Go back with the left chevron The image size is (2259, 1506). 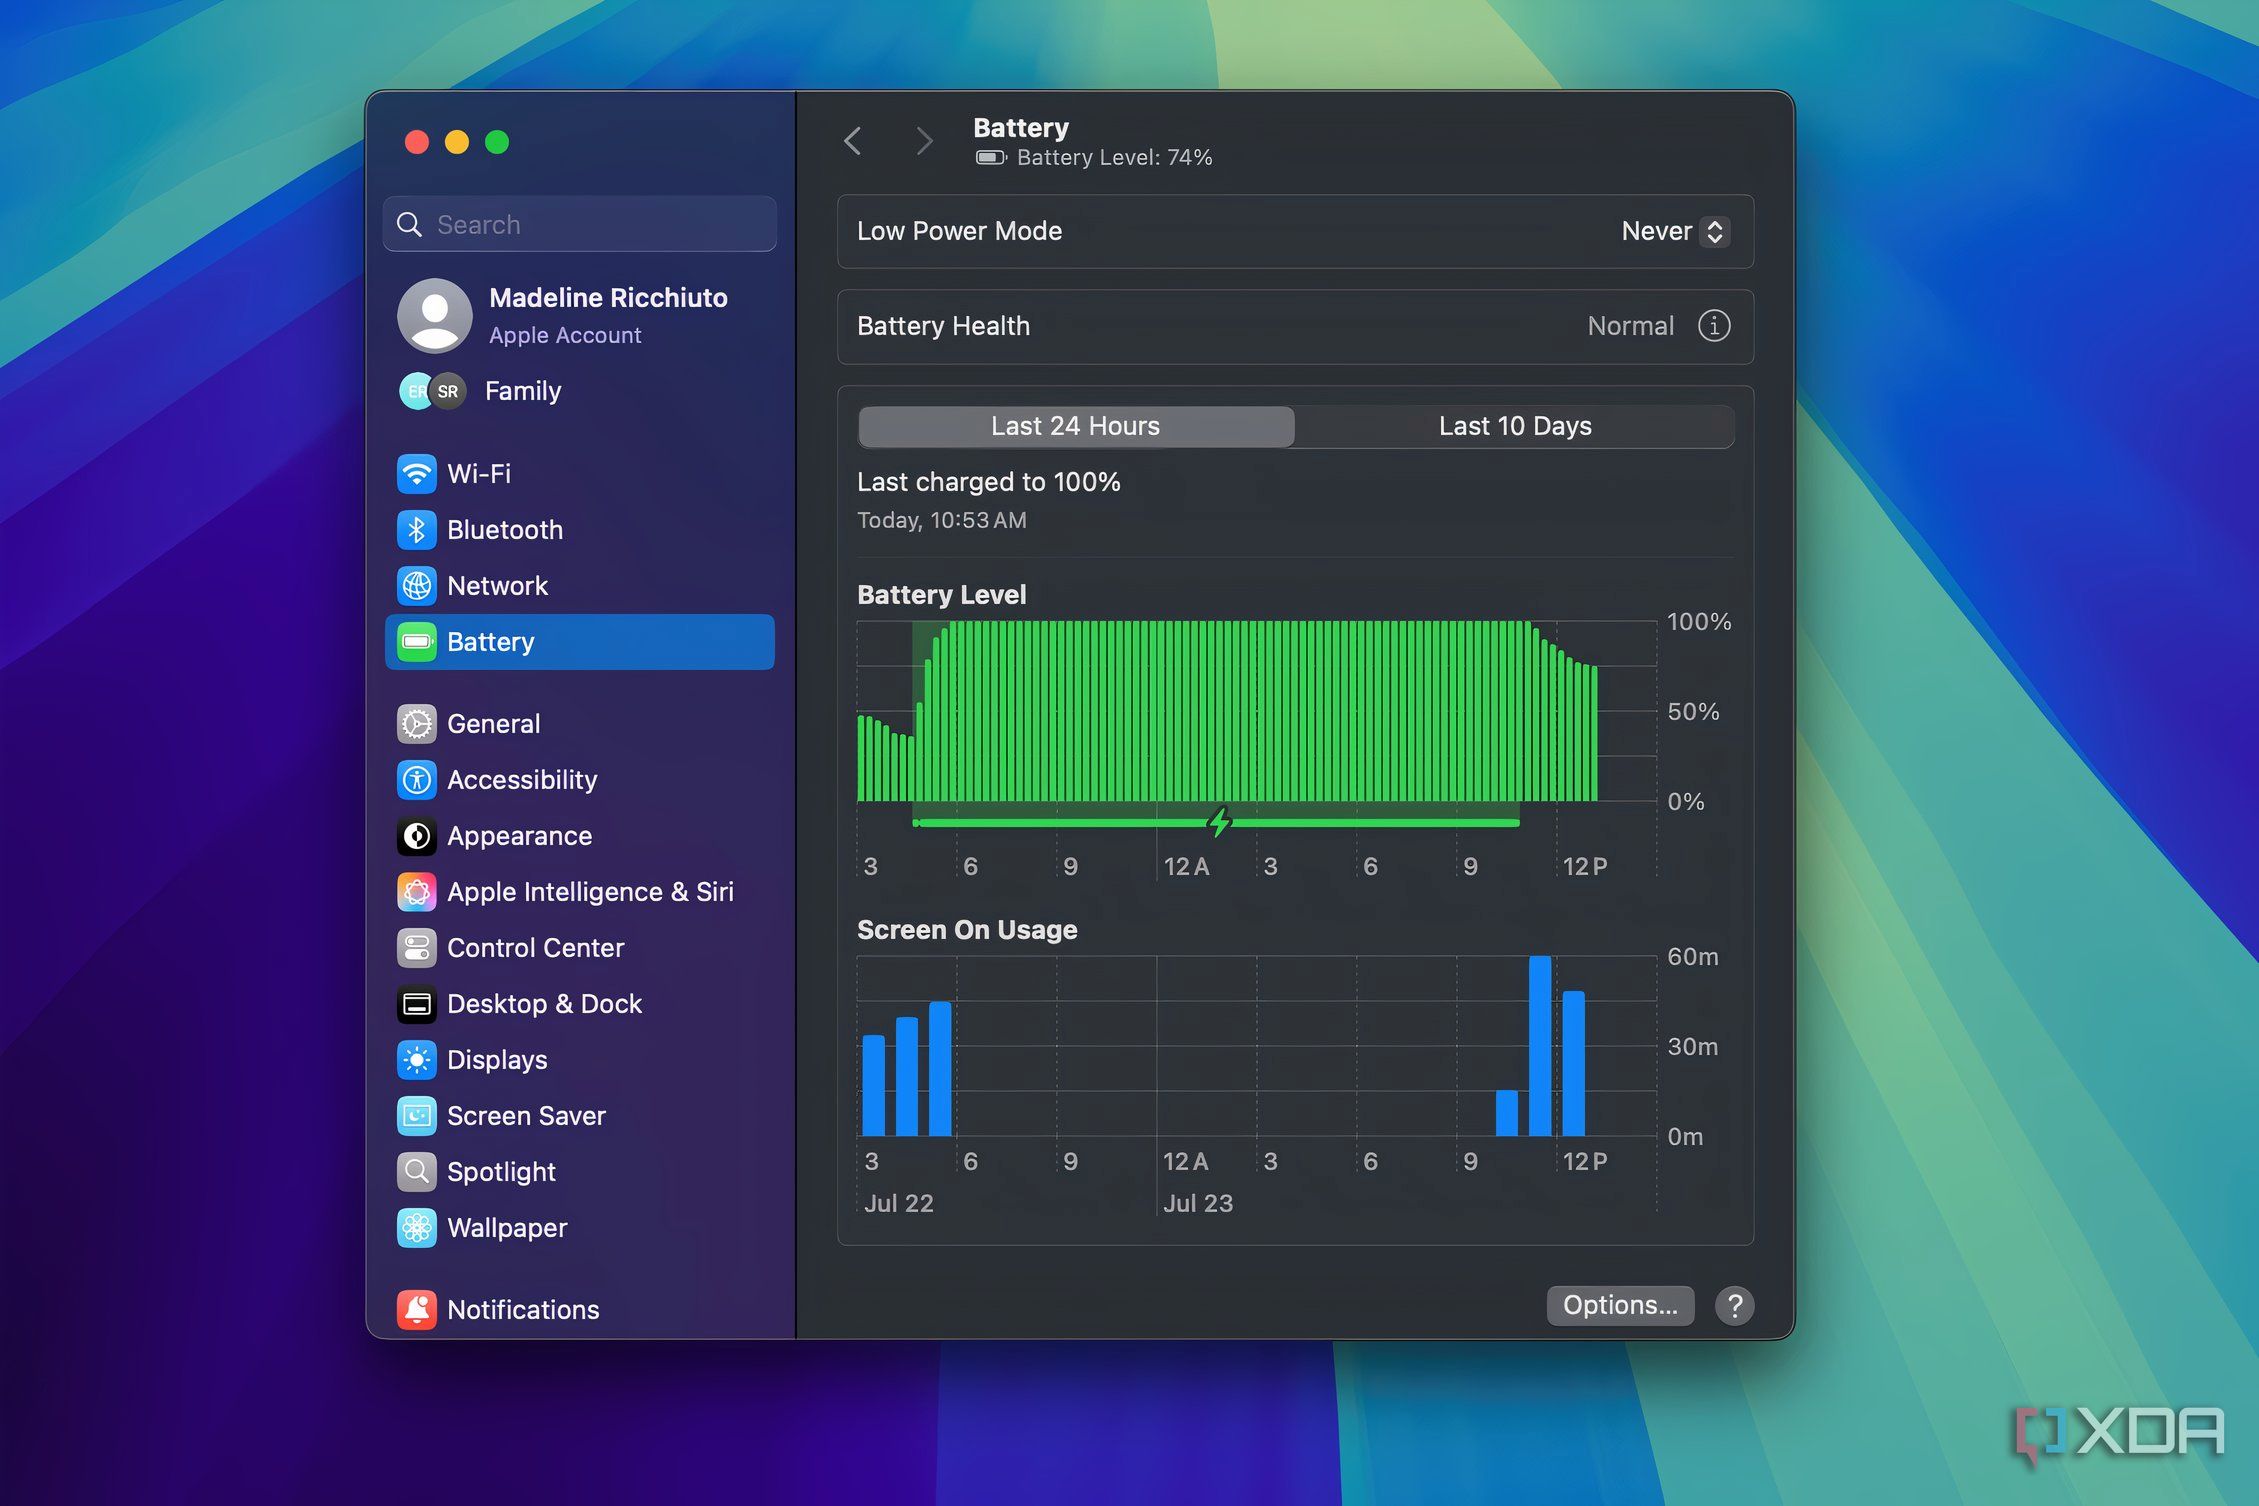tap(853, 141)
